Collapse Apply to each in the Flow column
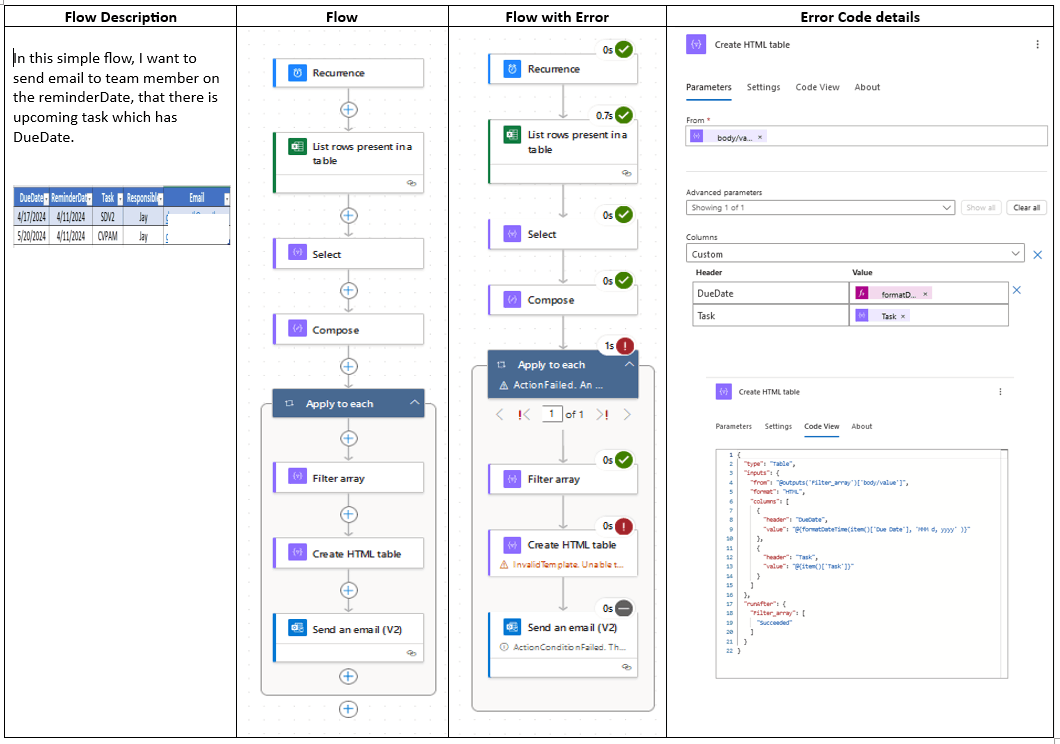 click(x=414, y=403)
